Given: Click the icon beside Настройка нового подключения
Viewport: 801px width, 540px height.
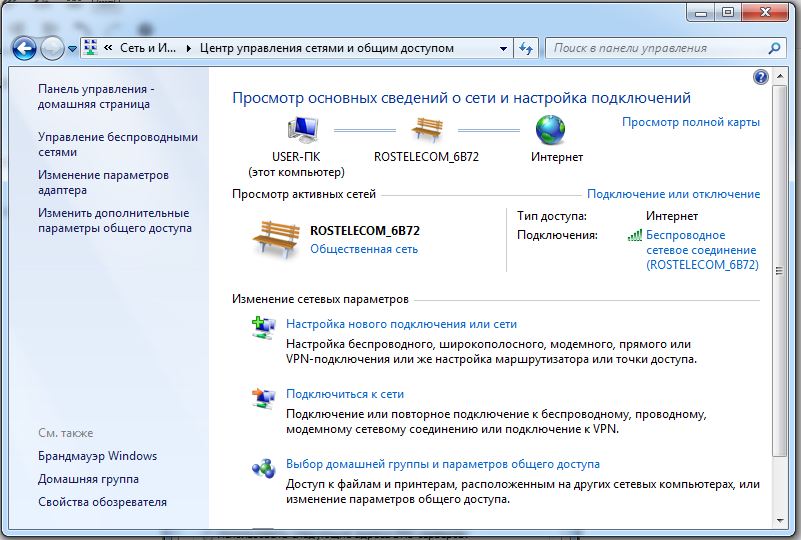Looking at the screenshot, I should pyautogui.click(x=263, y=326).
